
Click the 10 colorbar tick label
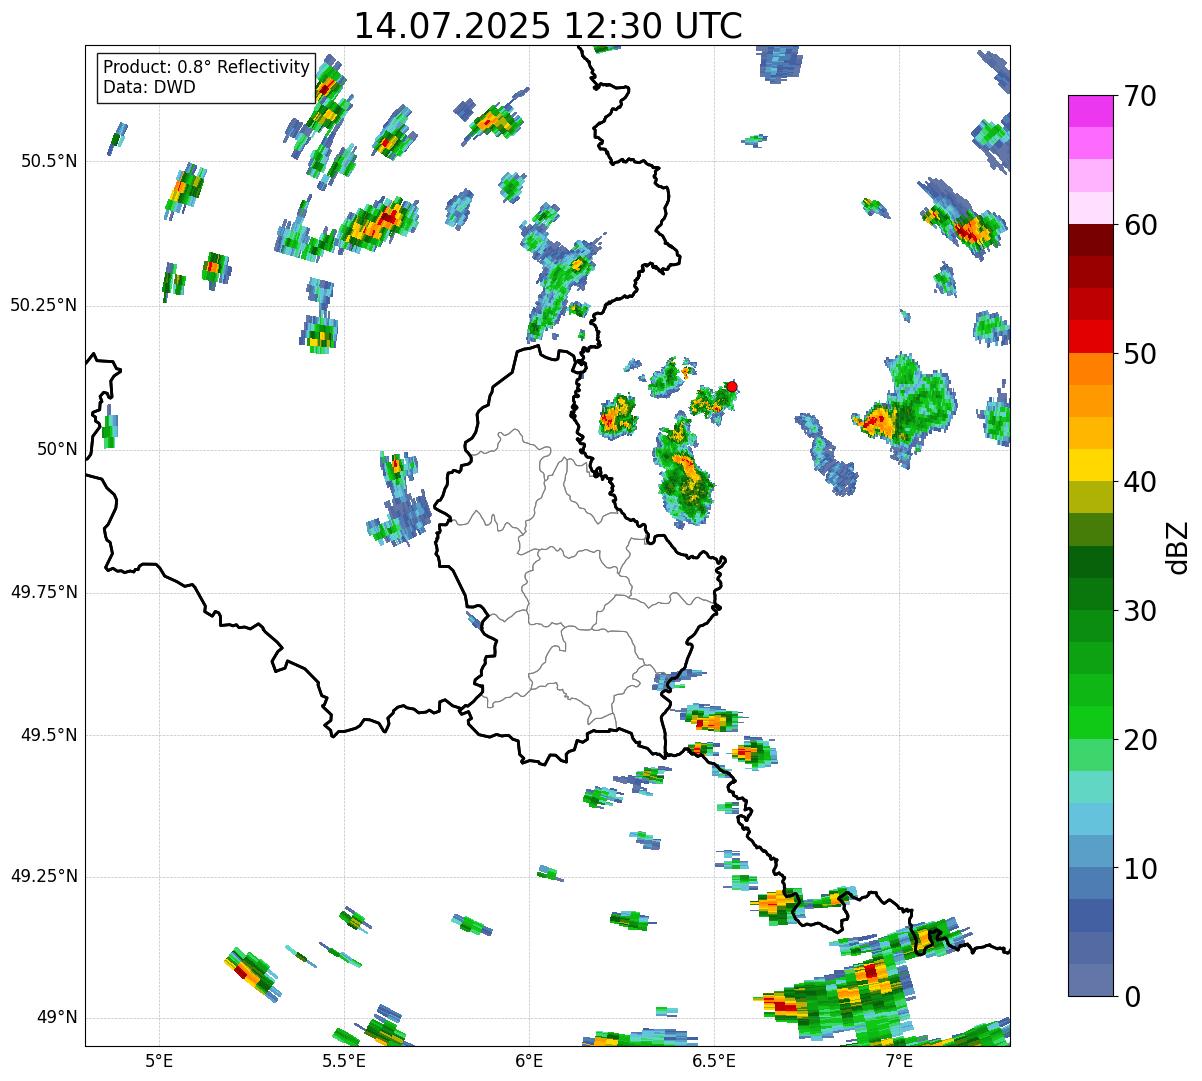1139,869
